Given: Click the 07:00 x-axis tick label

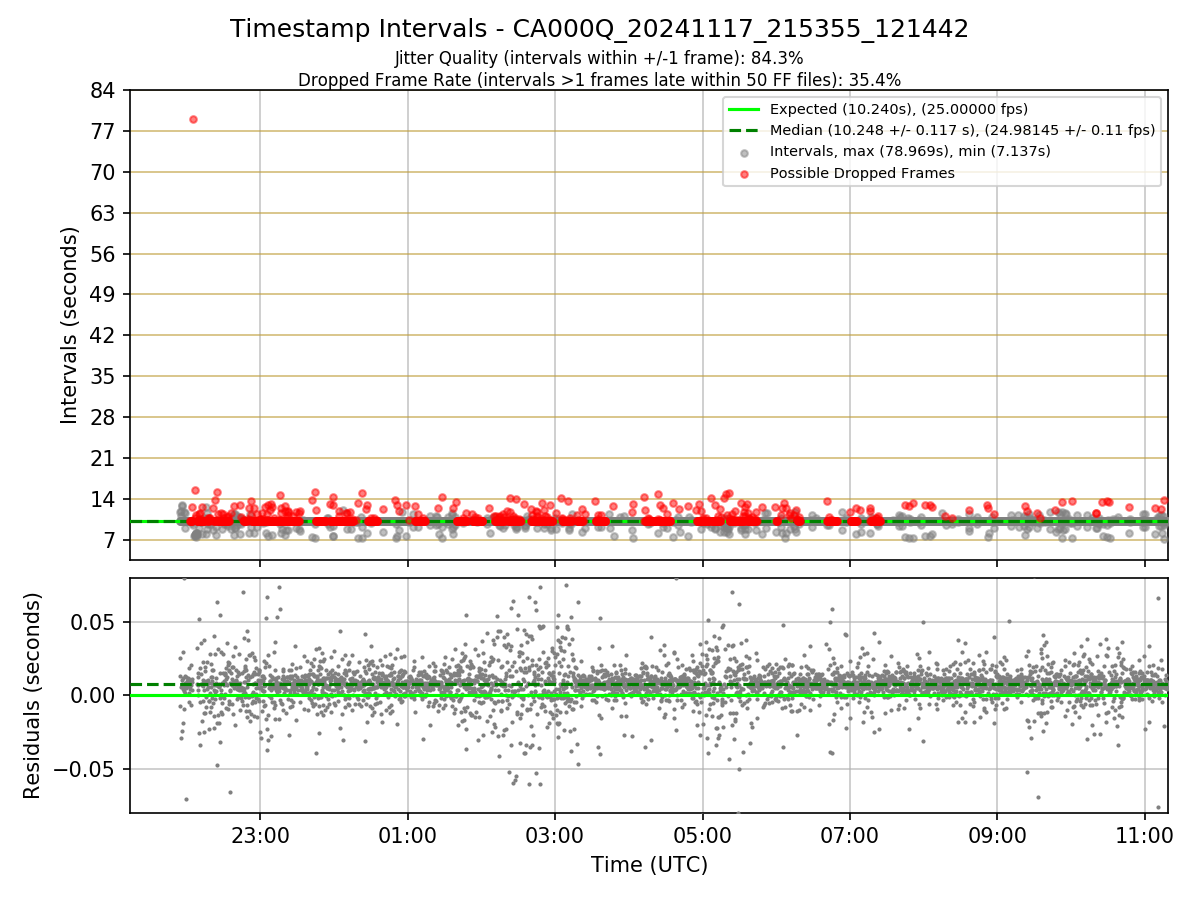Looking at the screenshot, I should 849,834.
